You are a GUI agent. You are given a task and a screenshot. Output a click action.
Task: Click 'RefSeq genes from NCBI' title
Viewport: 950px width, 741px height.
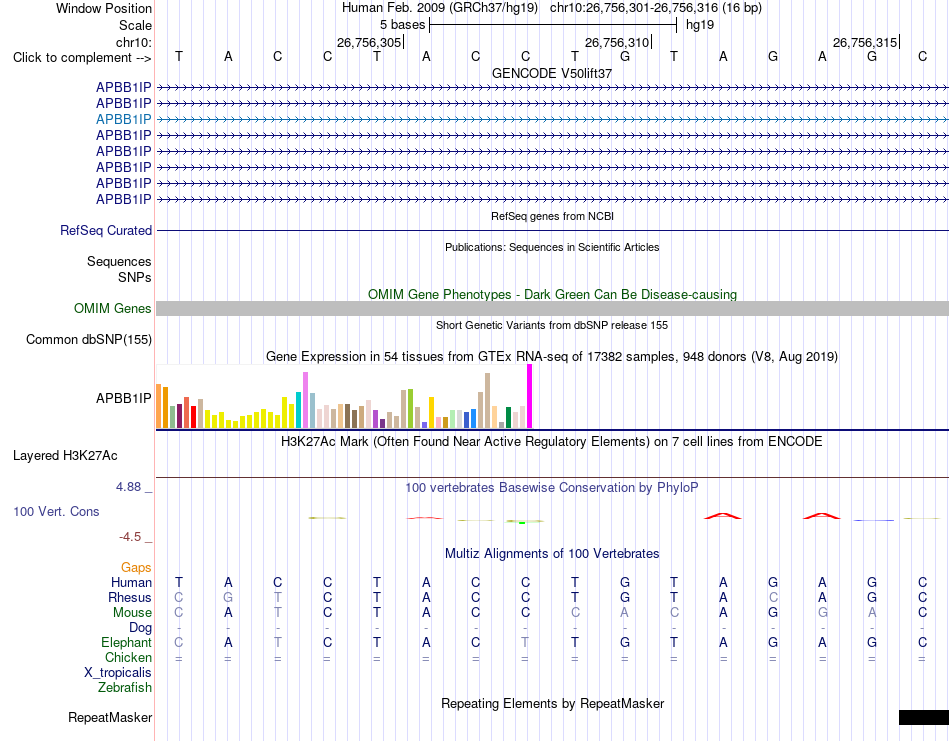552,216
